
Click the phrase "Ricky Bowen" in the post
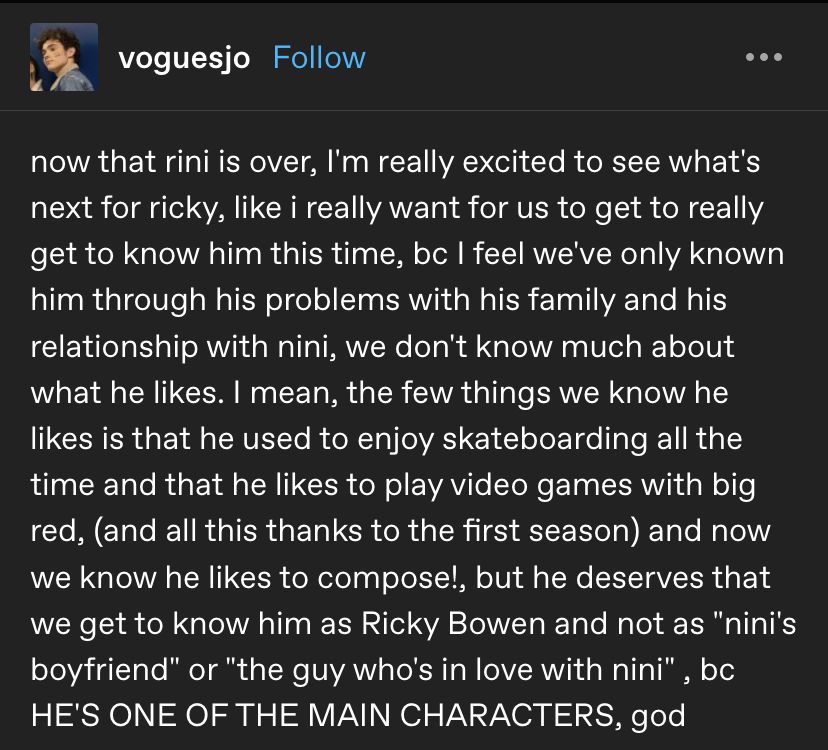(x=453, y=624)
